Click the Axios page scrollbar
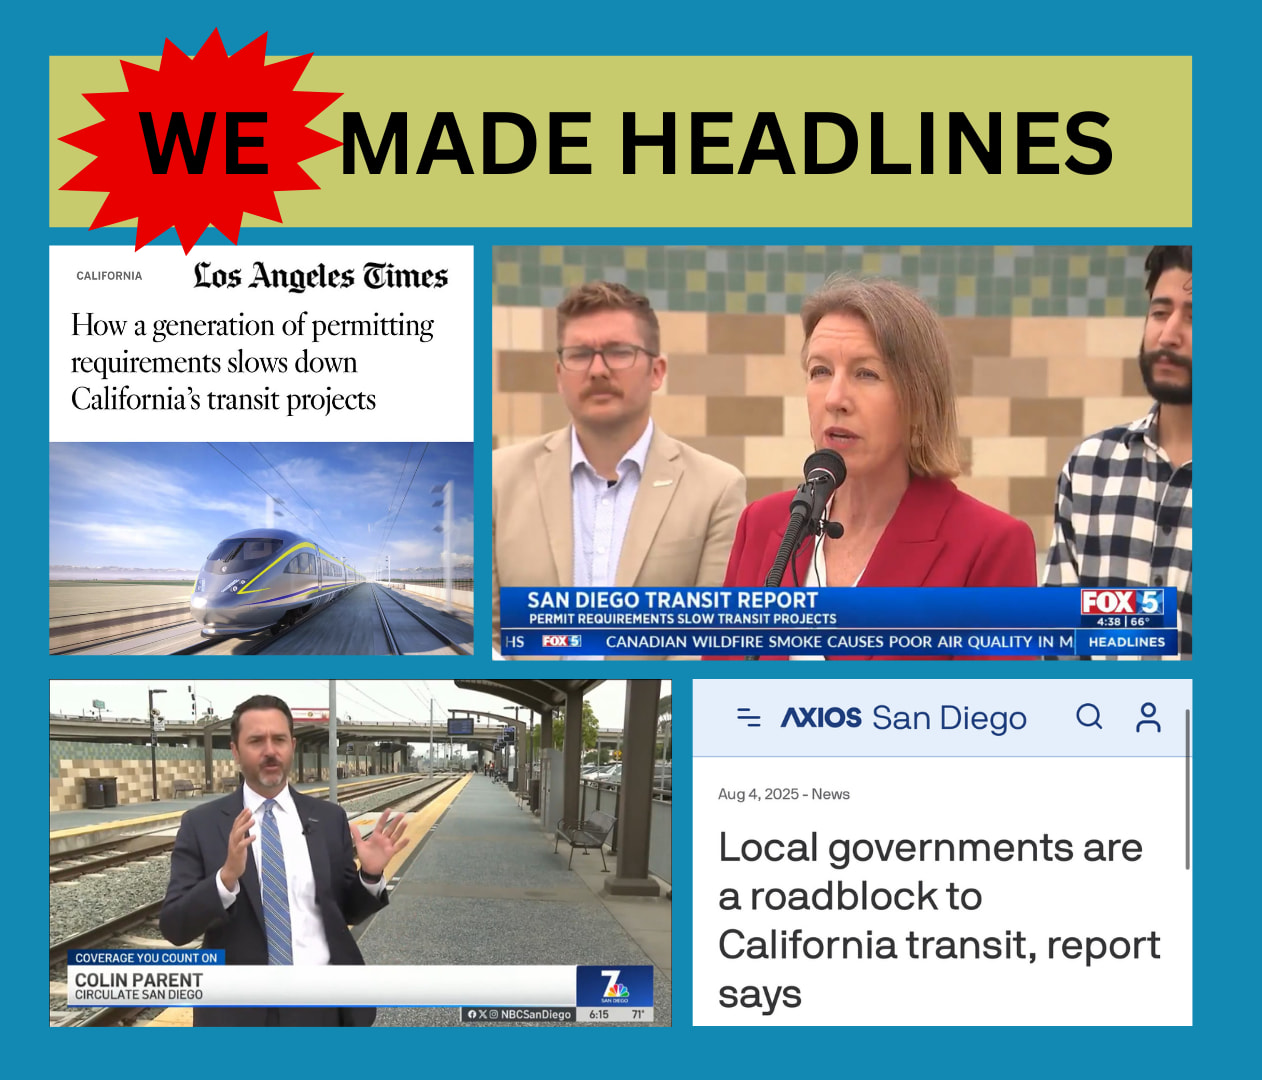Screen dimensions: 1262x1080 (1187, 790)
